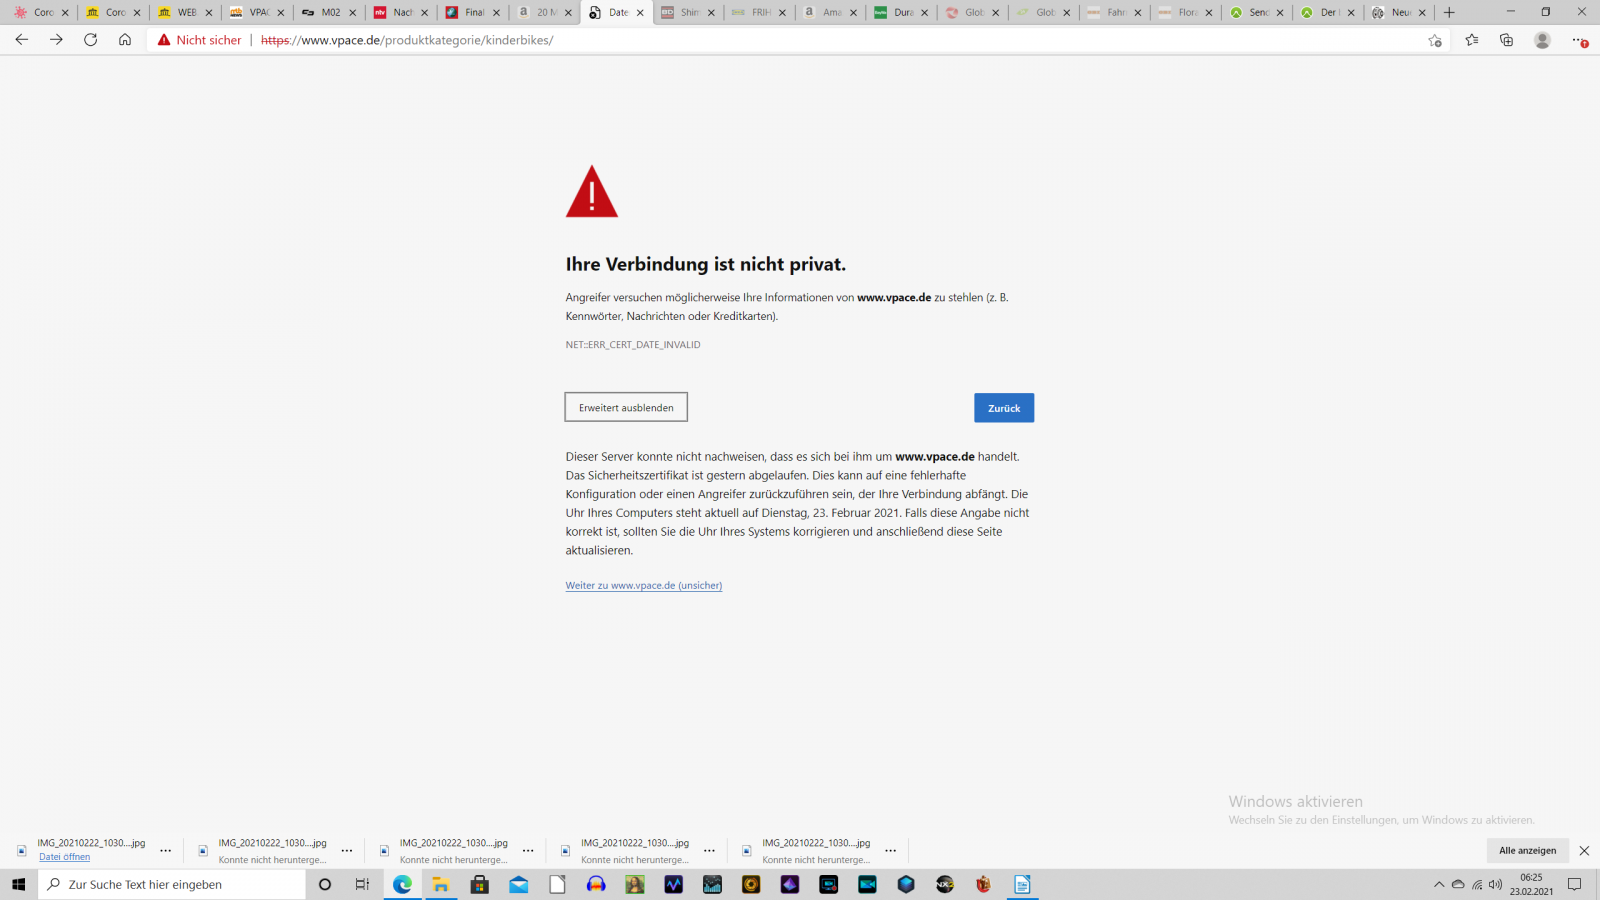
Task: Expand hidden system tray icons chevron
Action: (1439, 884)
